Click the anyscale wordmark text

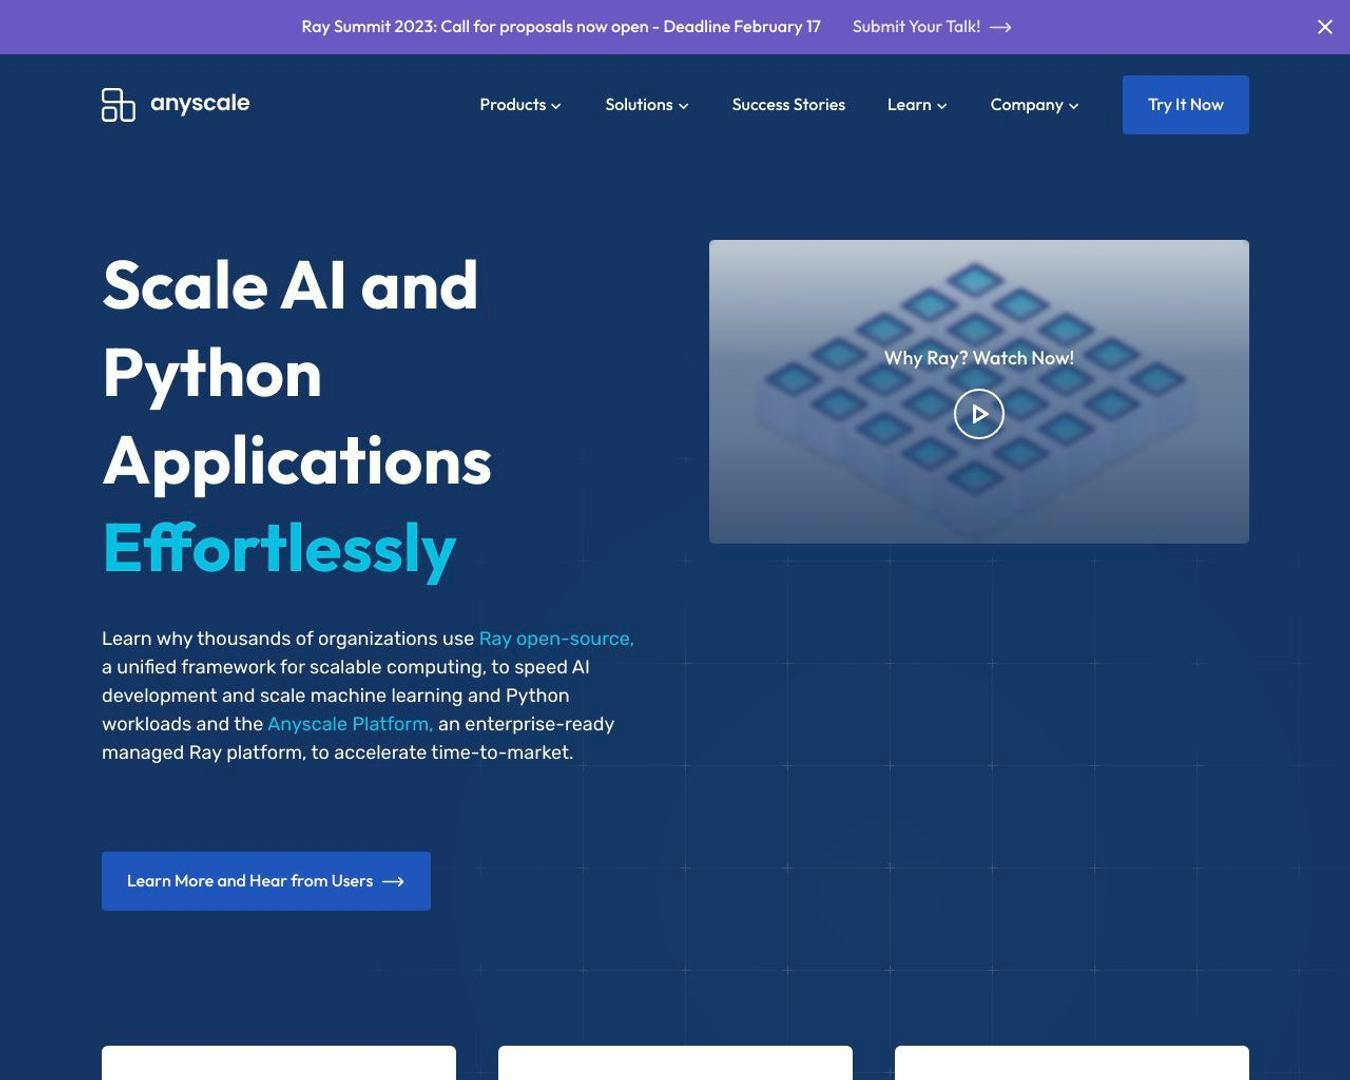[200, 103]
